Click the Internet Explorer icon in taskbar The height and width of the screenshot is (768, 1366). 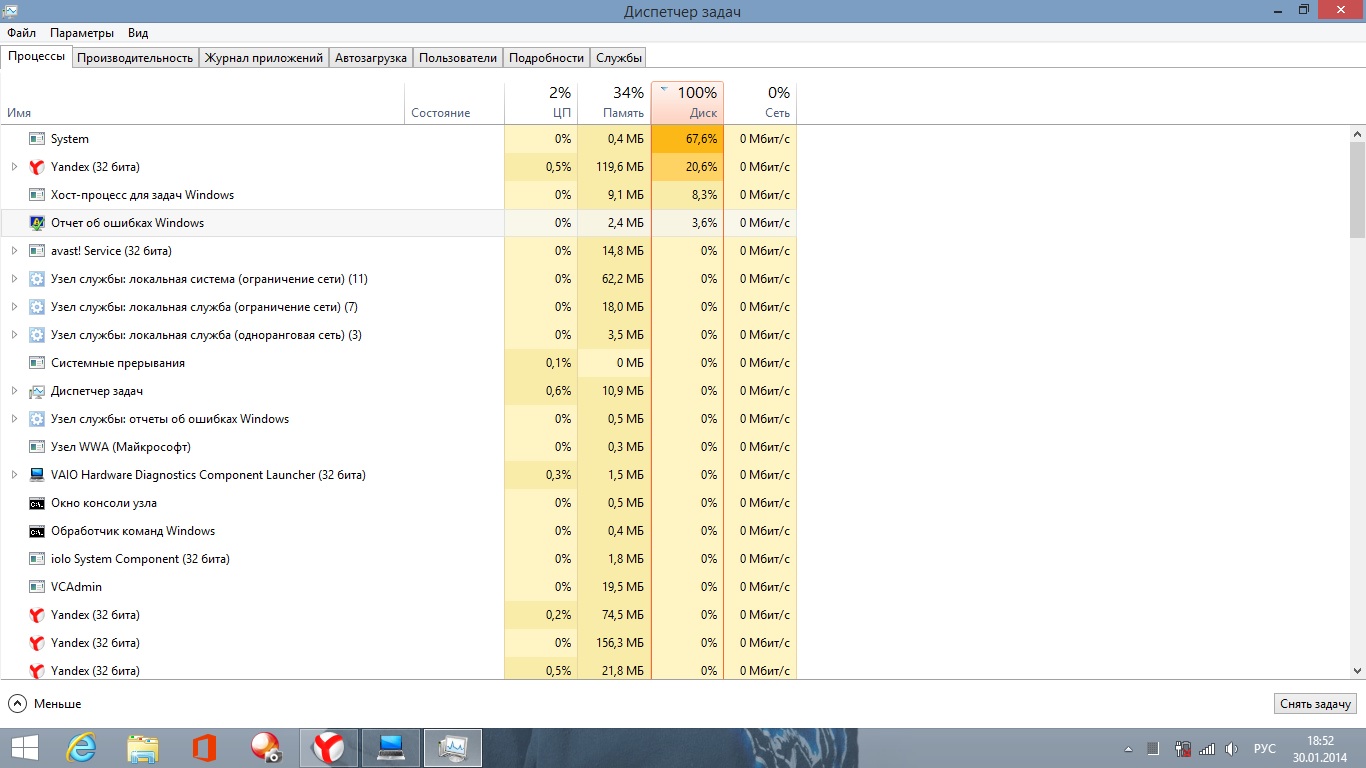[x=81, y=747]
